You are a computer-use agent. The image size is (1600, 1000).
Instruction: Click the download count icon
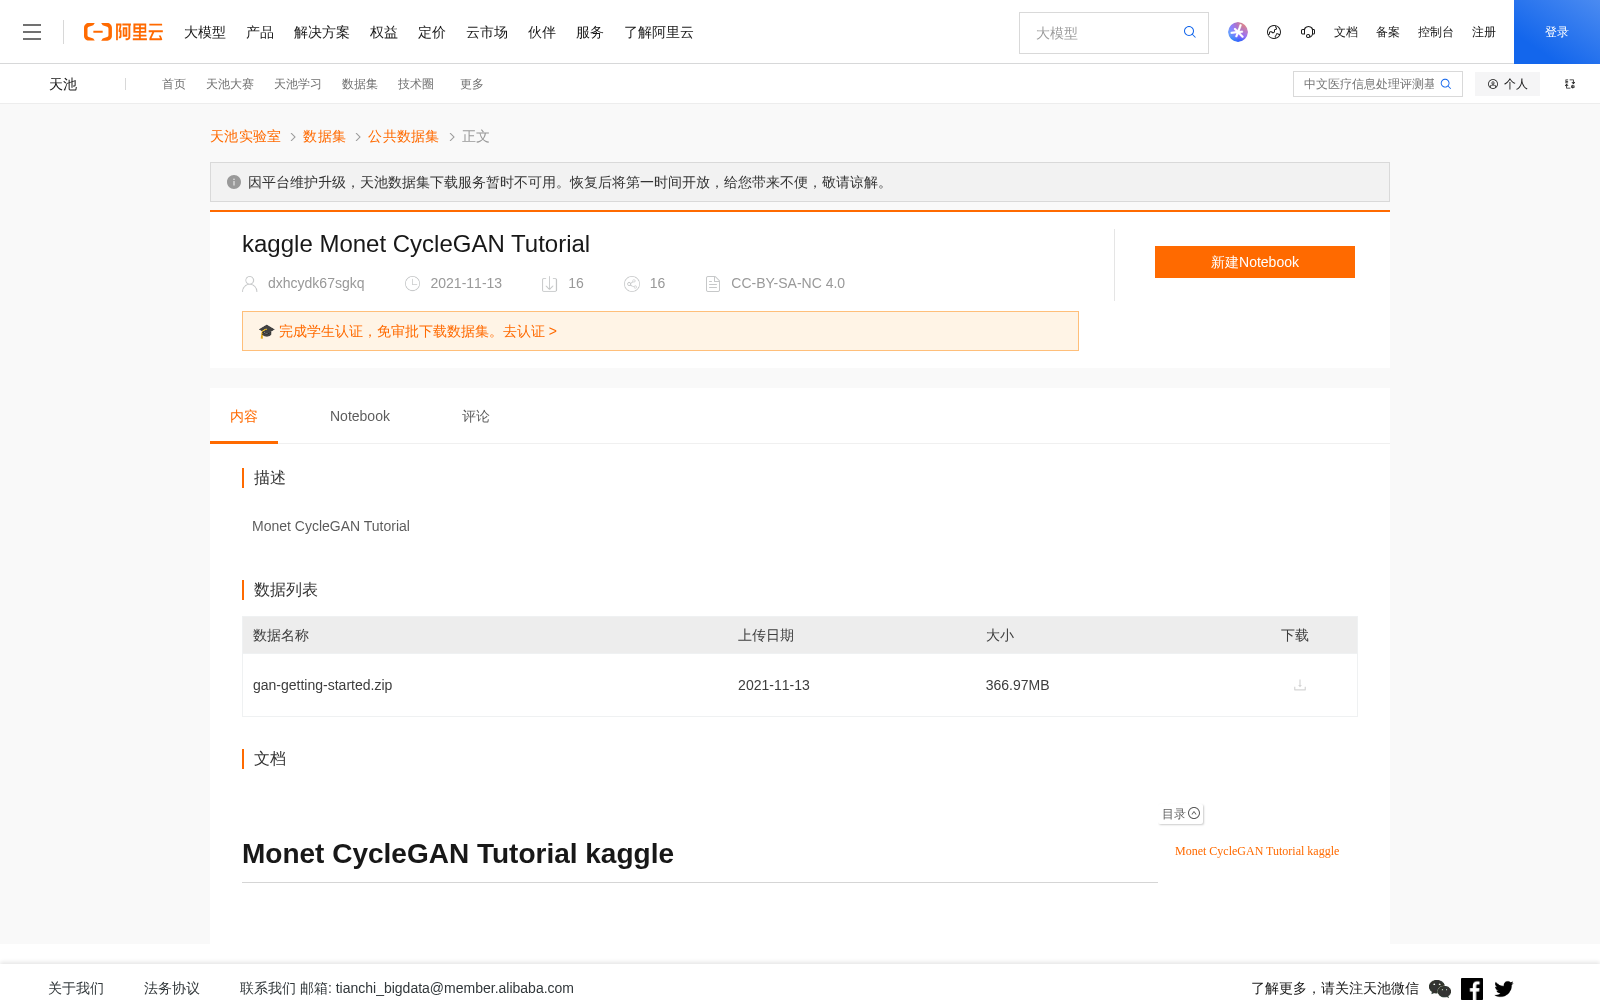[549, 284]
